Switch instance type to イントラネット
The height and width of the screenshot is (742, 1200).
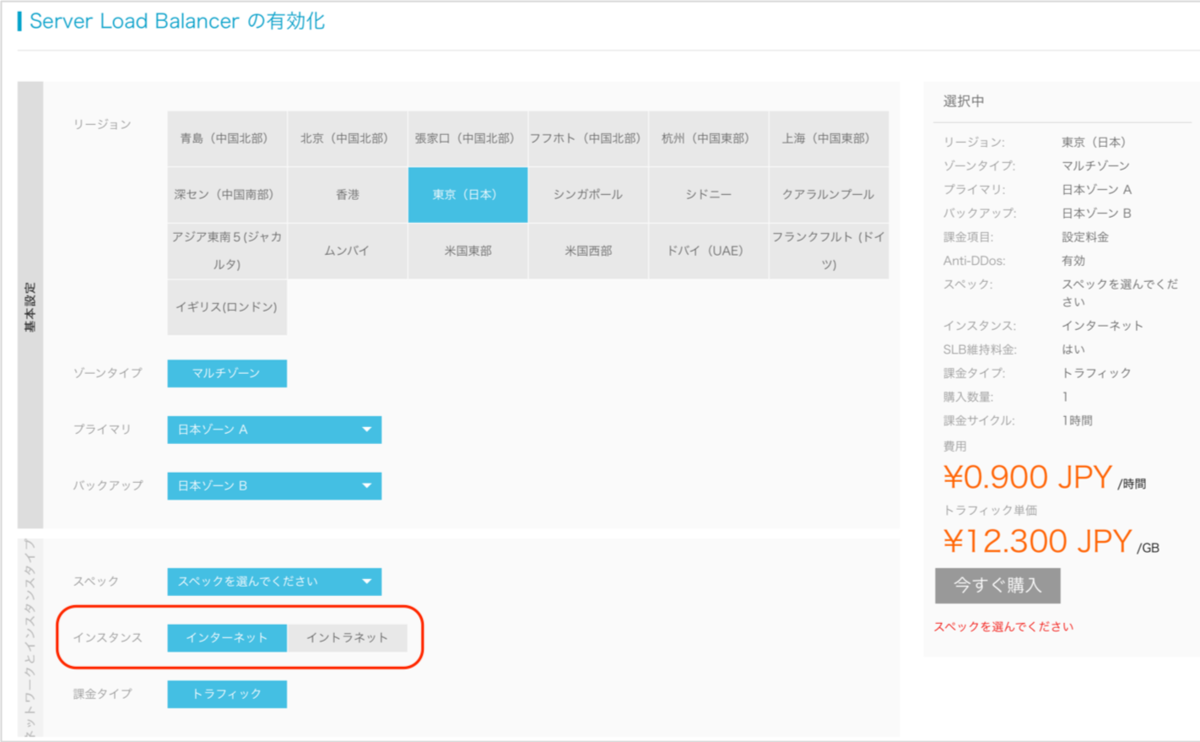coord(347,638)
